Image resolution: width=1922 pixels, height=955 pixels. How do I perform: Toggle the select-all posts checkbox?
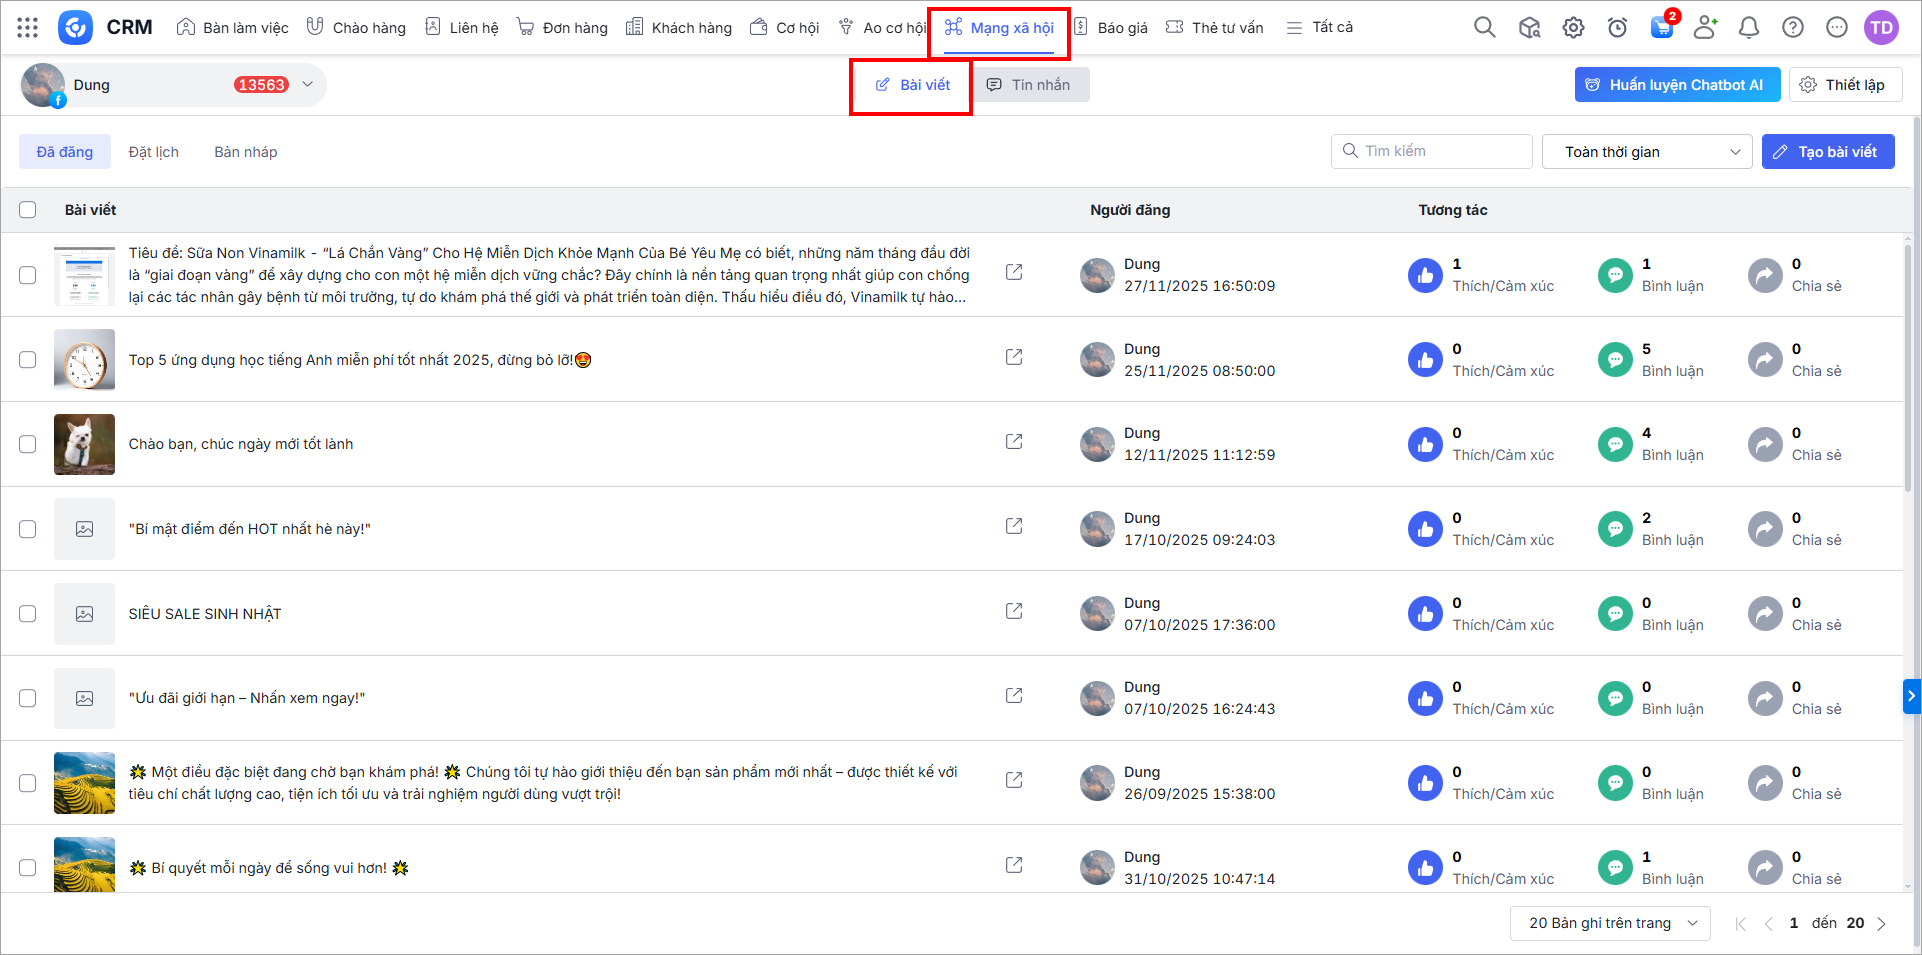click(x=28, y=210)
